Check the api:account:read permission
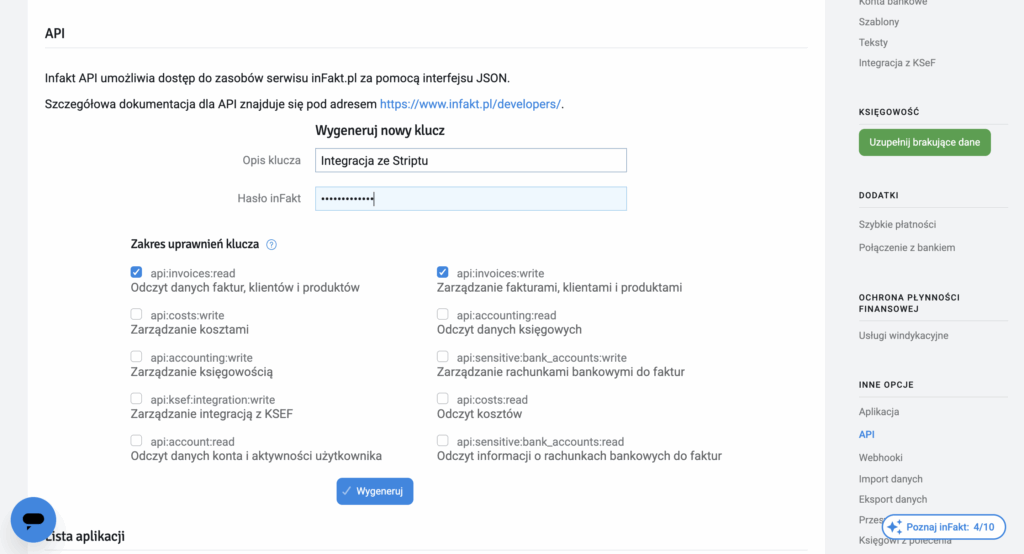The width and height of the screenshot is (1024, 554). pos(136,441)
